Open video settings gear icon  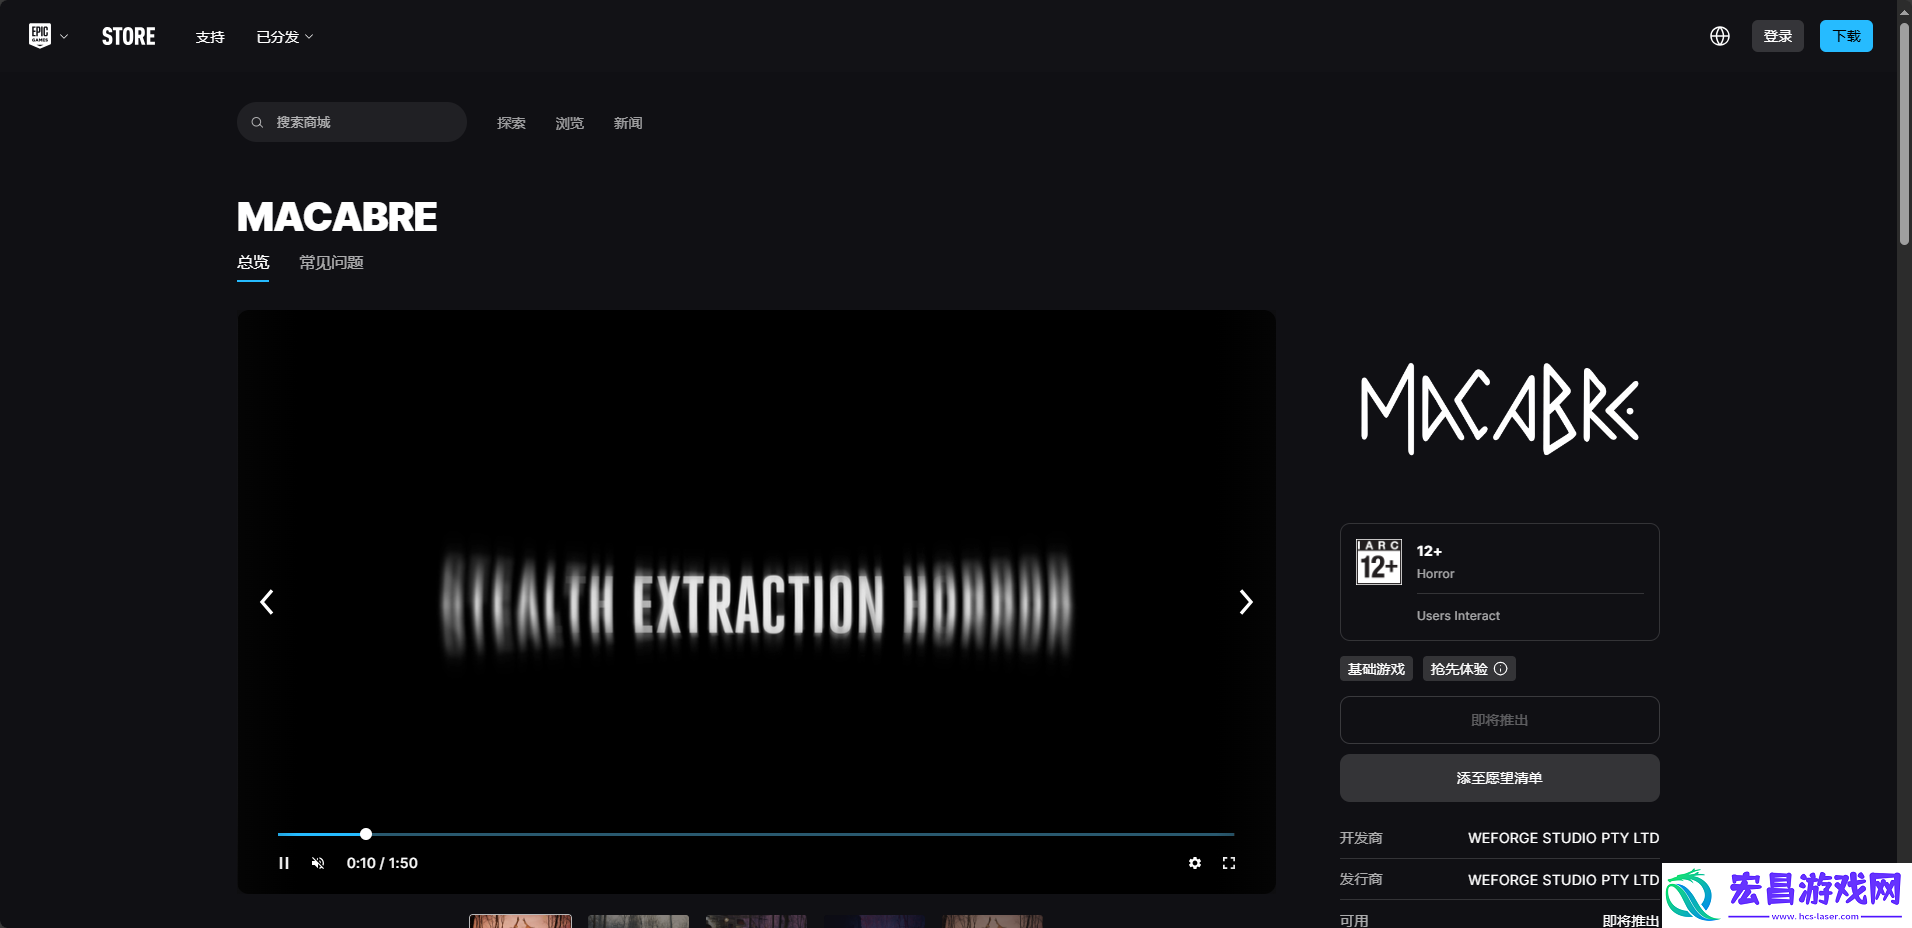point(1195,863)
